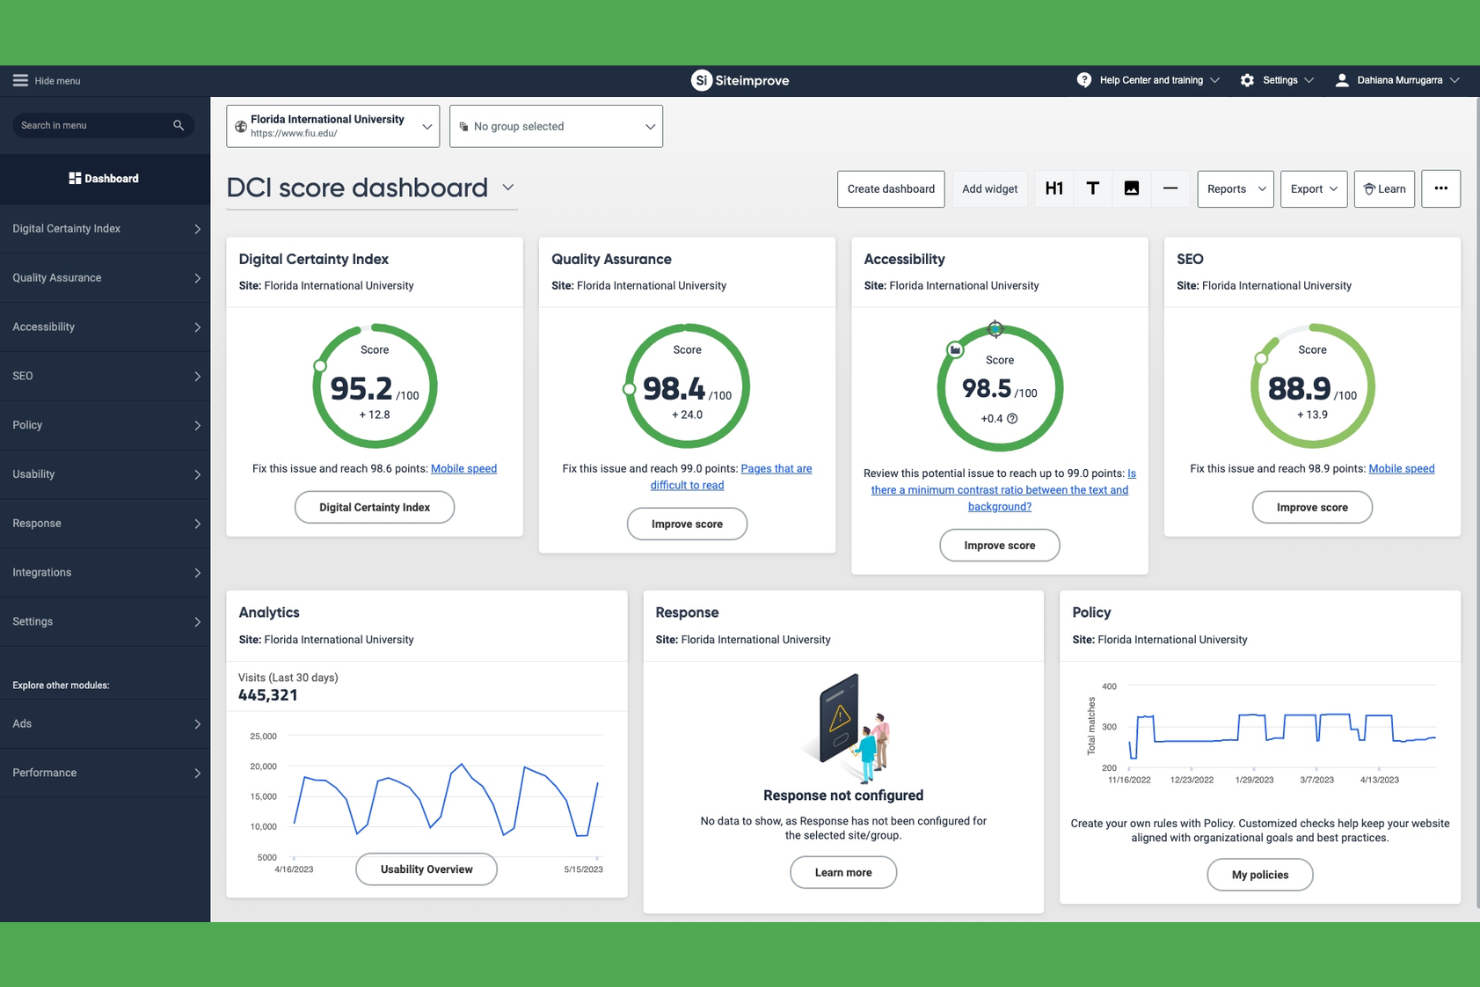
Task: Open Mobile speed link in the SEO card
Action: tap(1401, 468)
